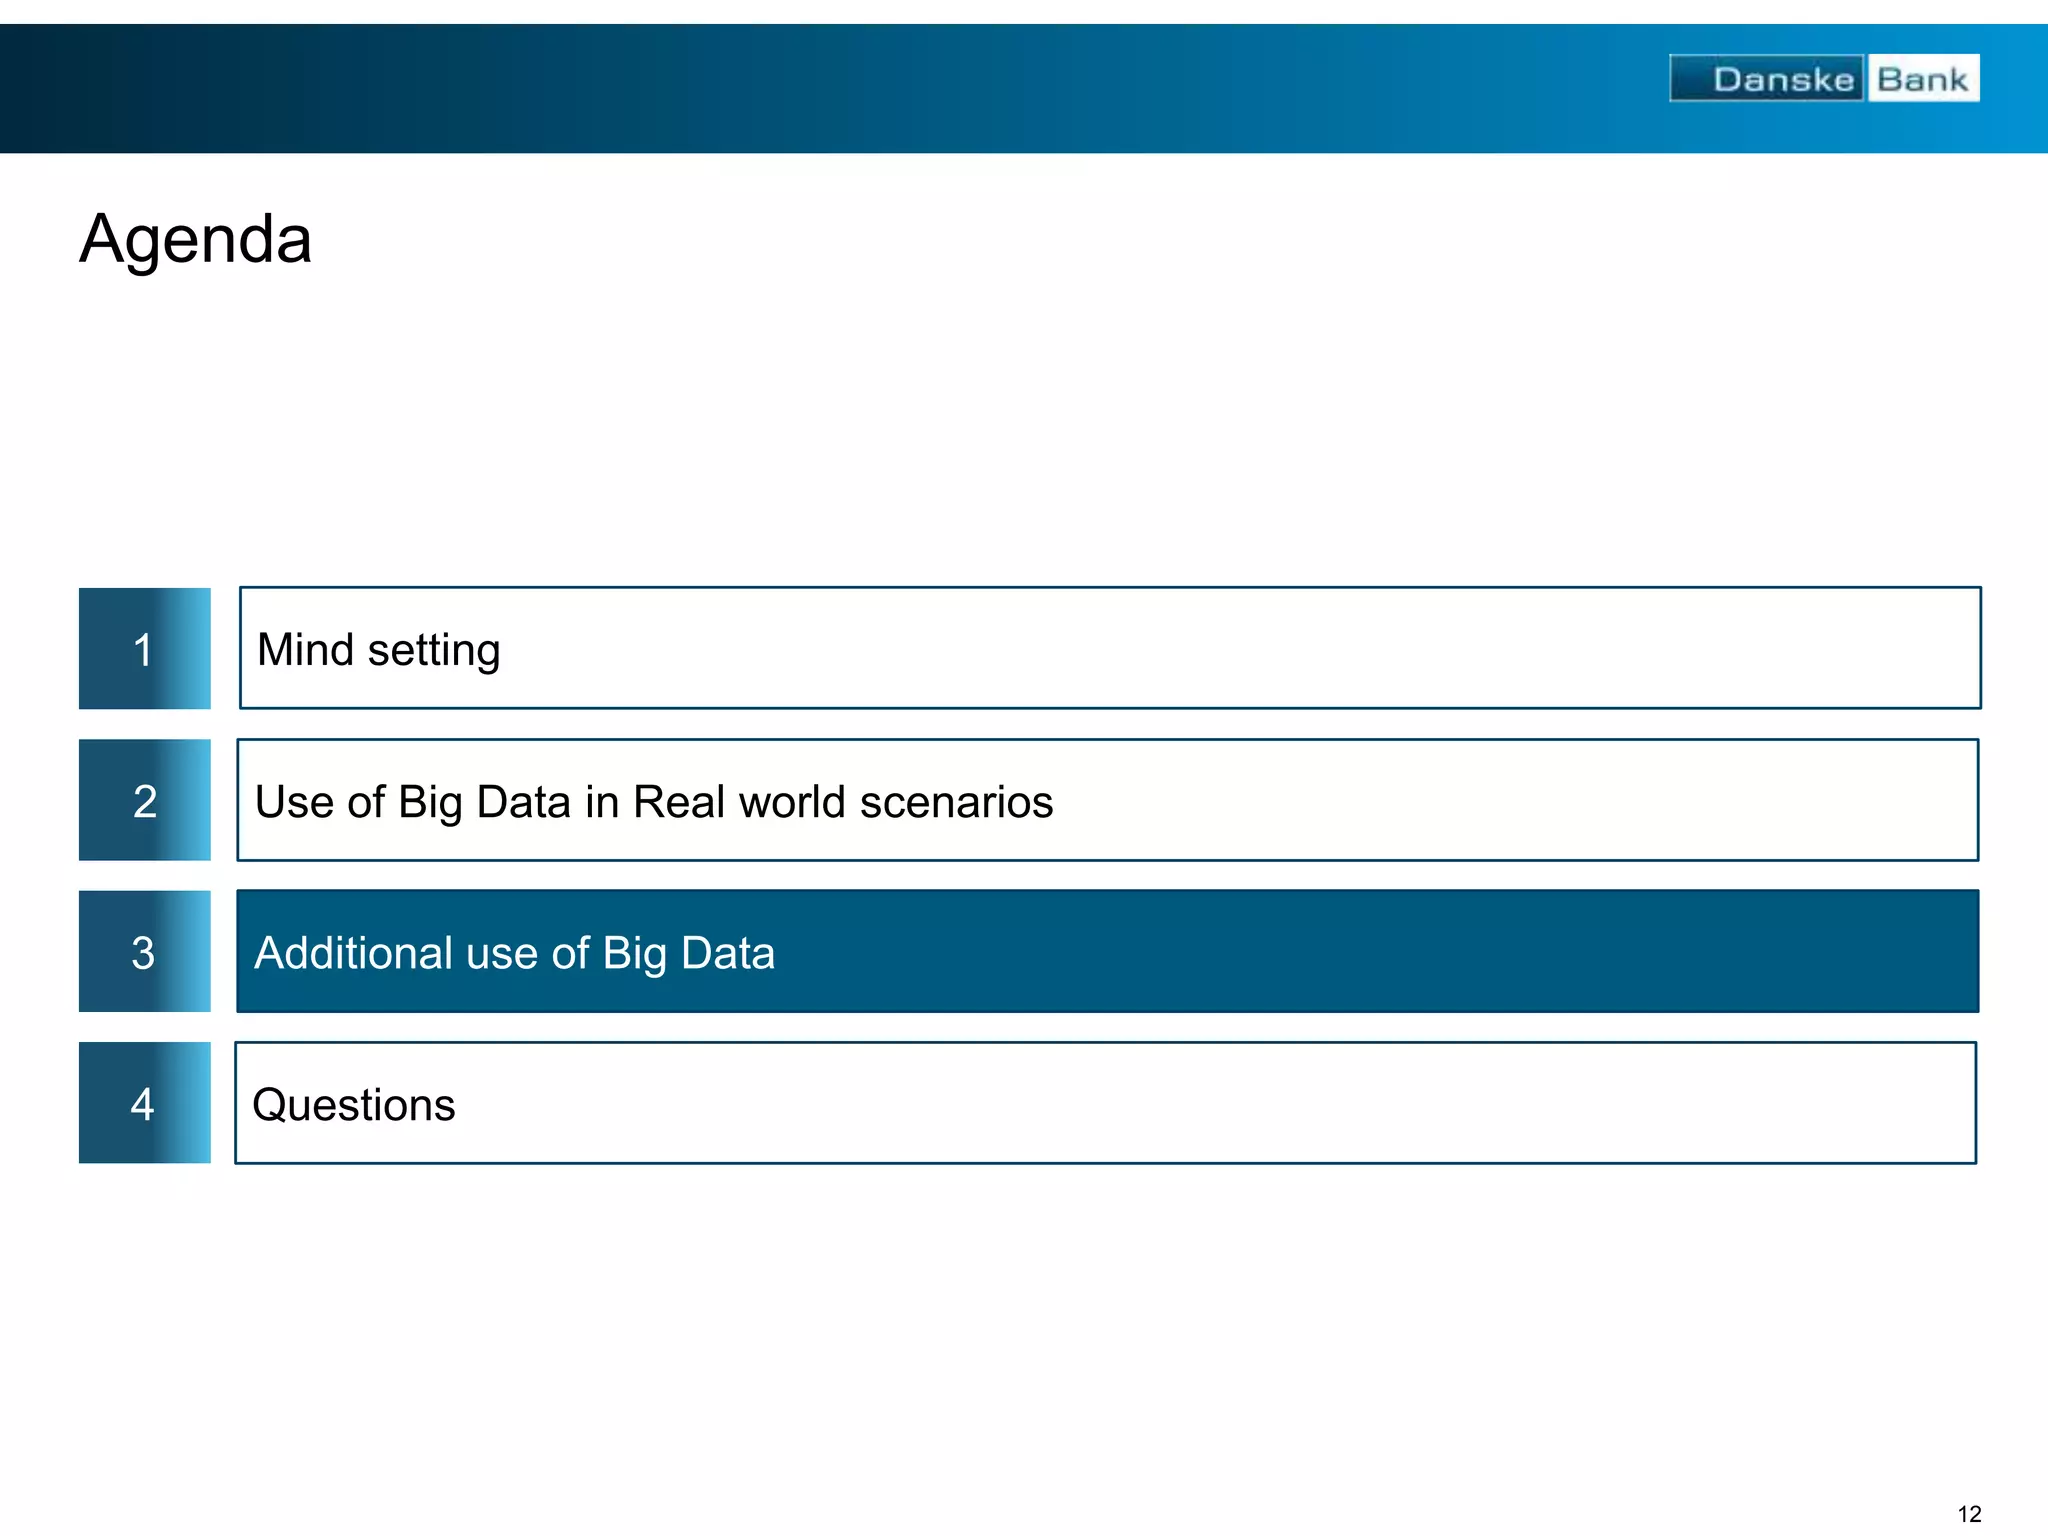Select Use of Big Data in Real world scenarios
Viewport: 2048px width, 1536px height.
point(1108,800)
